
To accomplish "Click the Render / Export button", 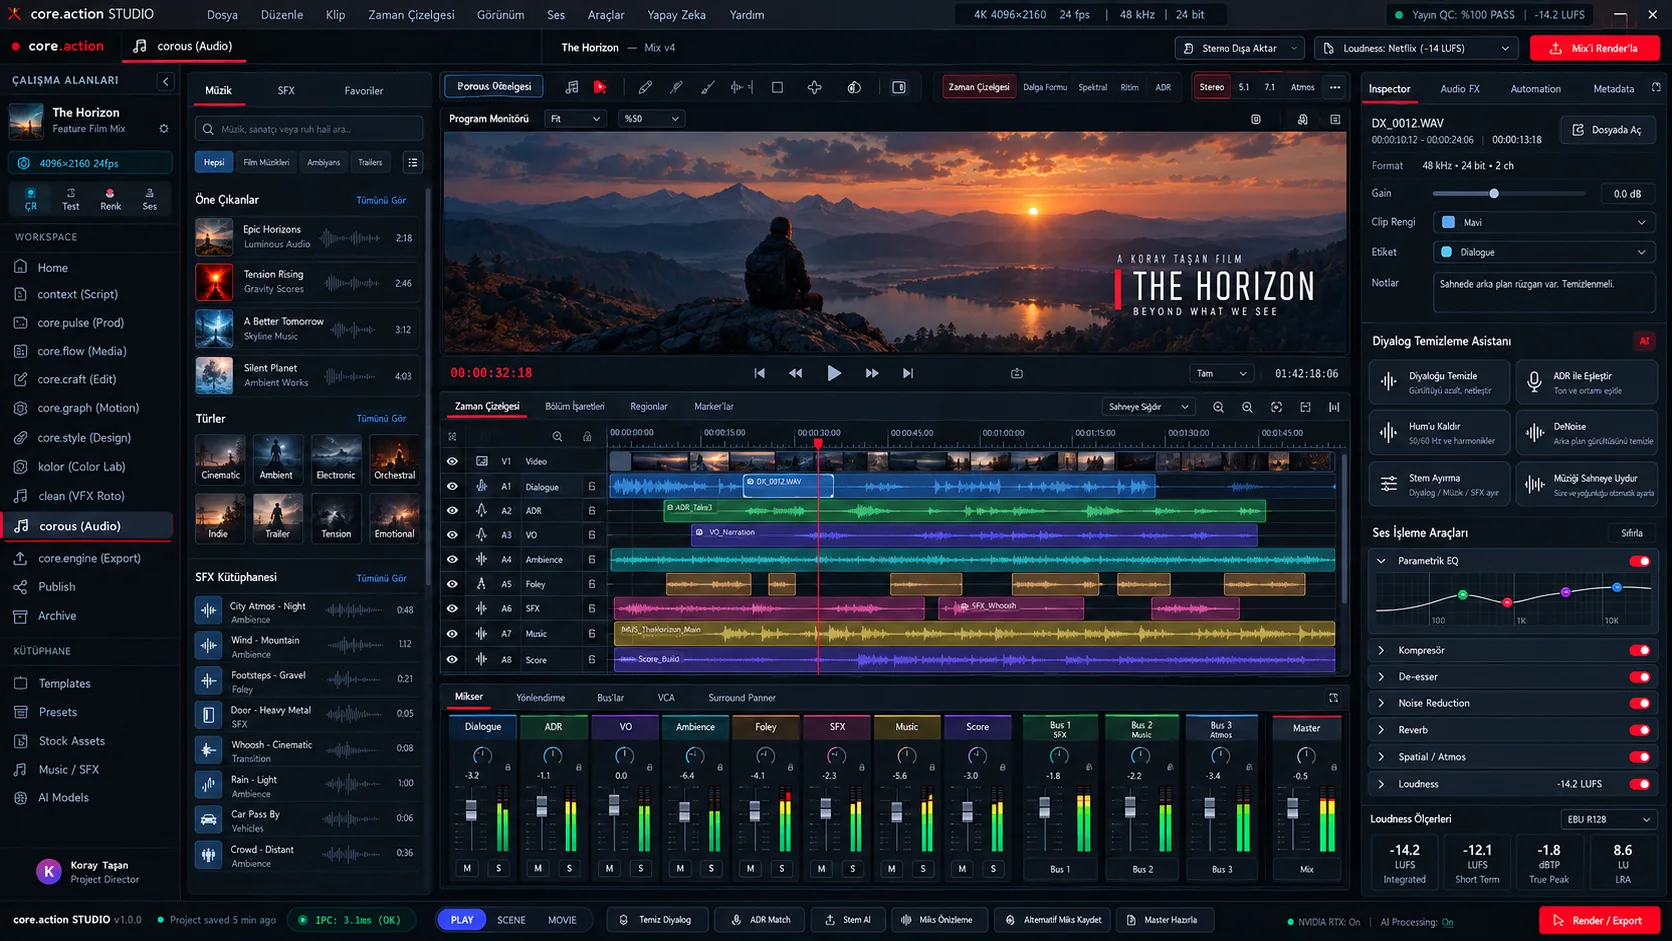I will point(1598,920).
